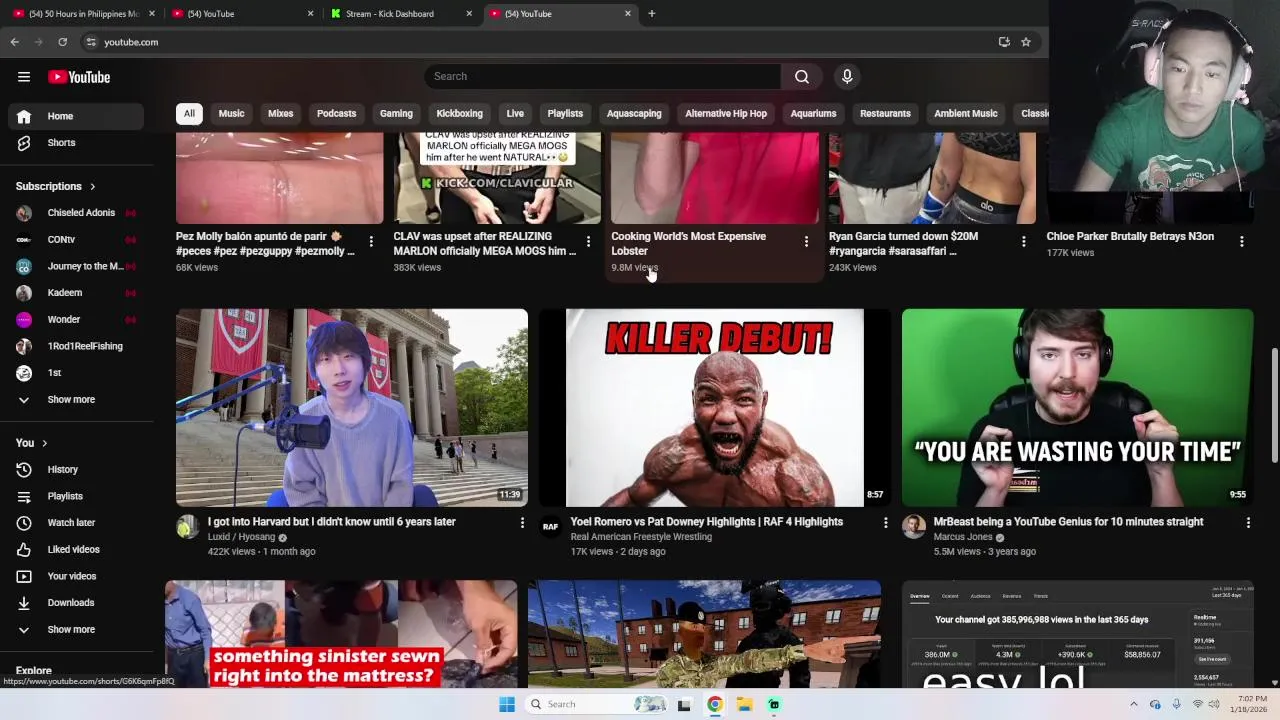Open more options for Chloe Parker short
This screenshot has height=720, width=1280.
(x=1241, y=241)
